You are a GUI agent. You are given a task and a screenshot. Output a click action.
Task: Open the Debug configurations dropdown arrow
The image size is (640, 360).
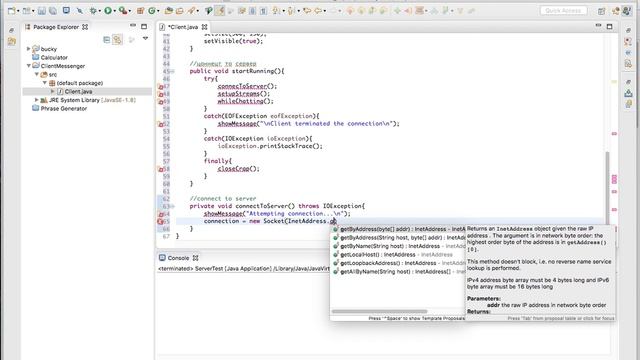pos(100,11)
